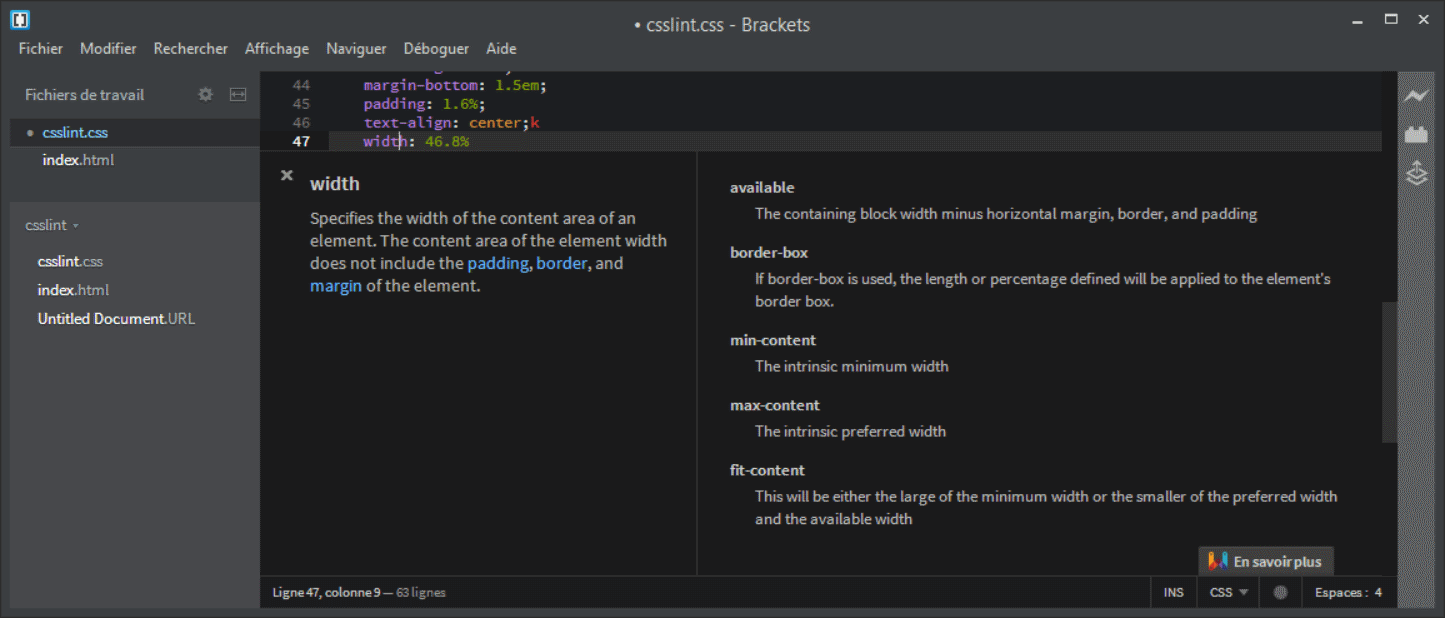Click the docs panel vertical scrollbar
This screenshot has width=1445, height=618.
pyautogui.click(x=1389, y=372)
